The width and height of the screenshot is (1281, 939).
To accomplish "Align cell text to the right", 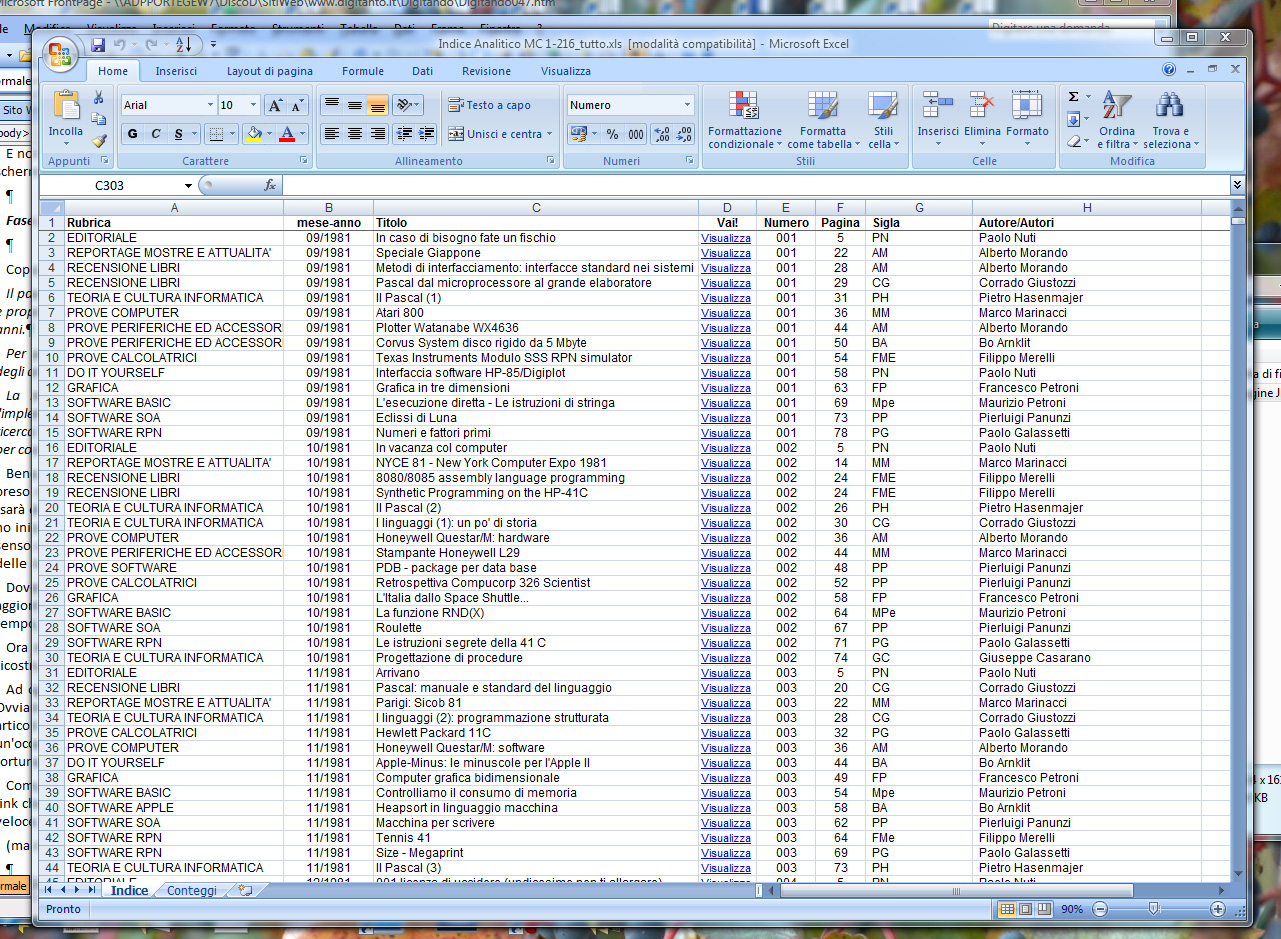I will tap(377, 134).
